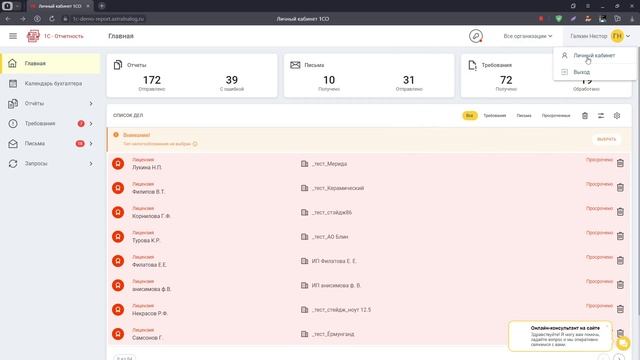The width and height of the screenshot is (640, 360).
Task: Click the 172 Отправлено reports counter
Action: click(x=152, y=83)
